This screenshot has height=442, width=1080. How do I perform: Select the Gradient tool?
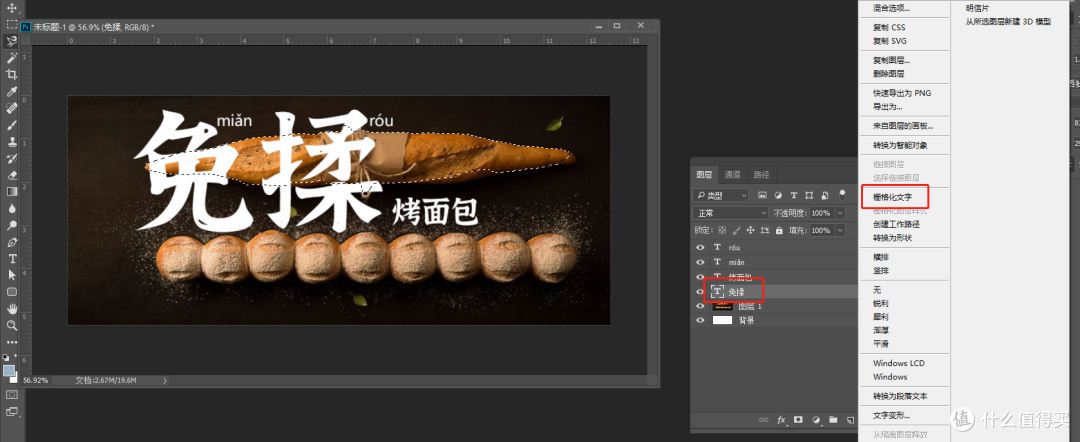tap(12, 191)
